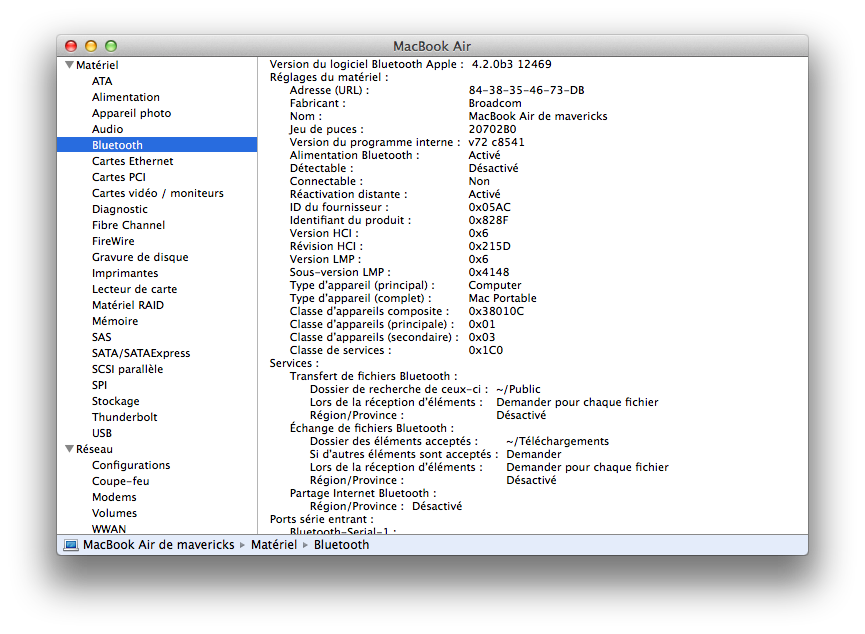This screenshot has width=865, height=634.
Task: Open the Cartes Ethernet entry
Action: click(132, 161)
